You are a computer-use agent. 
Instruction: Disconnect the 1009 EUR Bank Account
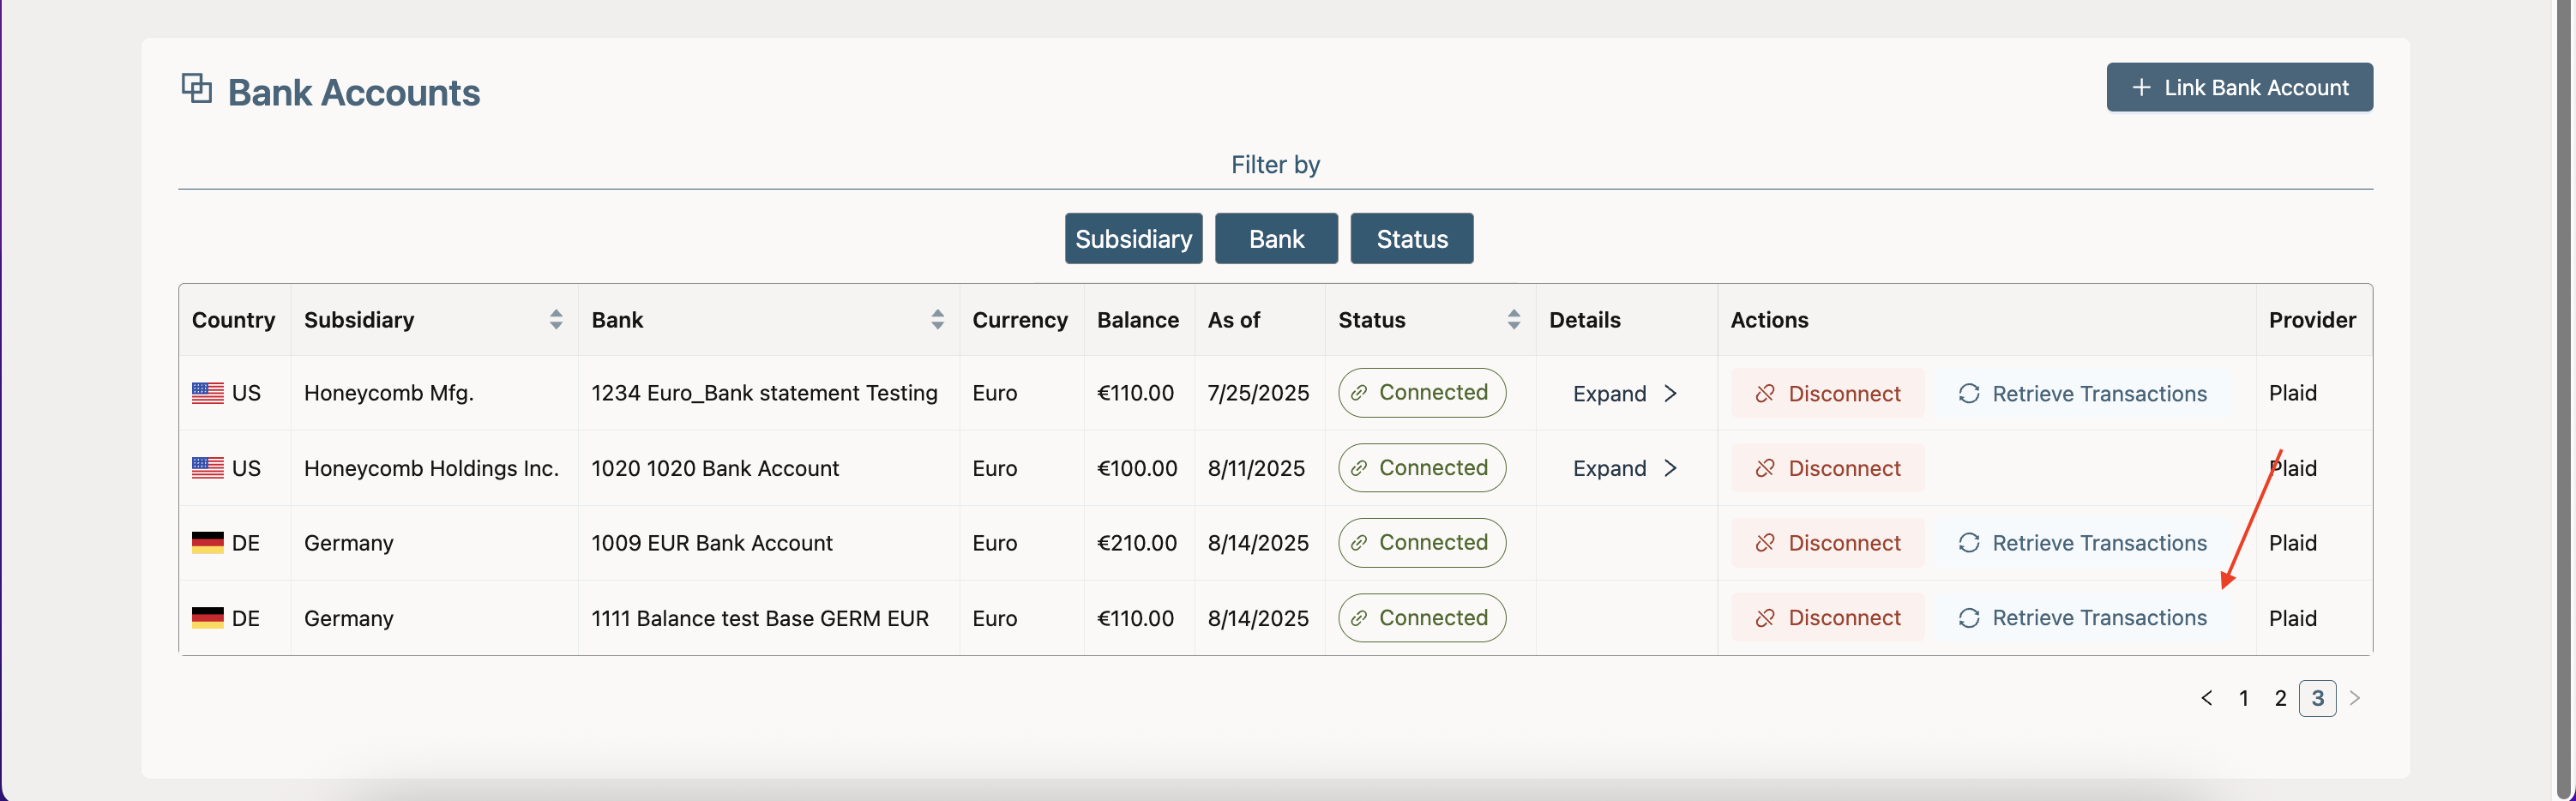coord(1827,543)
